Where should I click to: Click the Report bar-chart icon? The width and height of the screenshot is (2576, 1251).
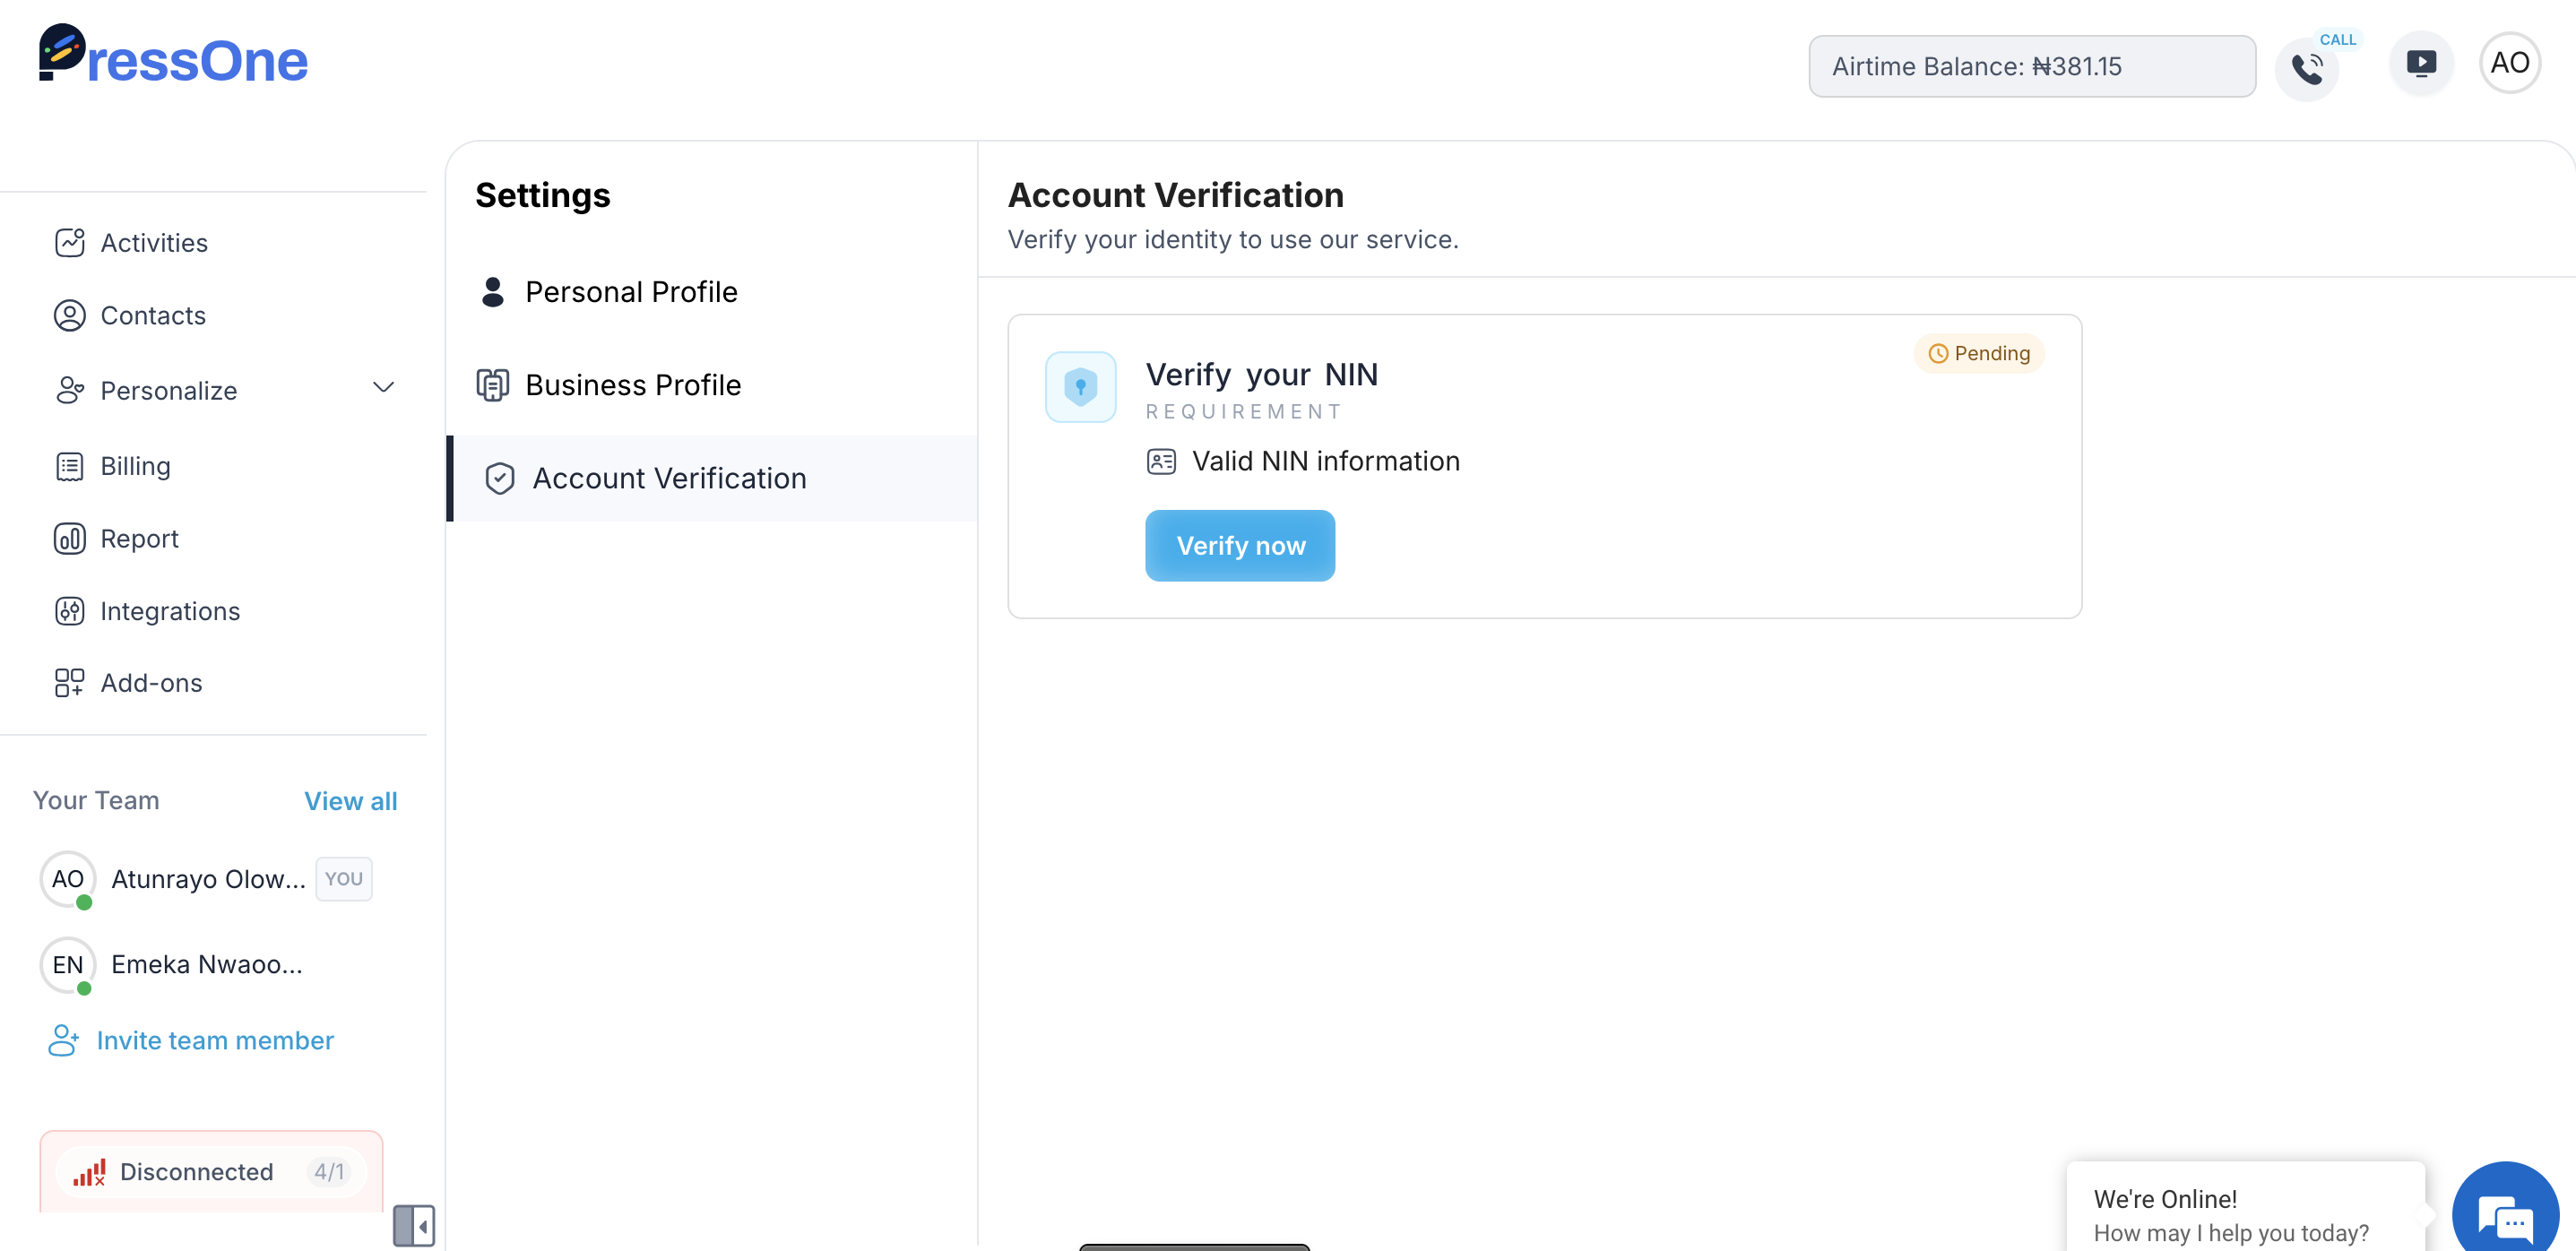(x=69, y=539)
